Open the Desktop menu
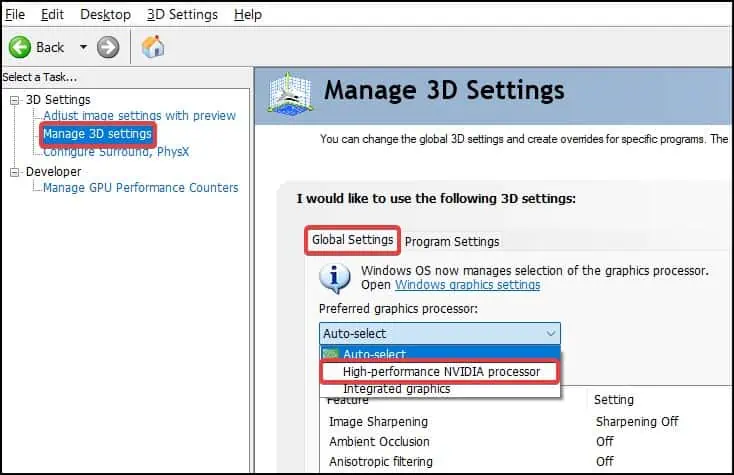734x475 pixels. pyautogui.click(x=105, y=14)
